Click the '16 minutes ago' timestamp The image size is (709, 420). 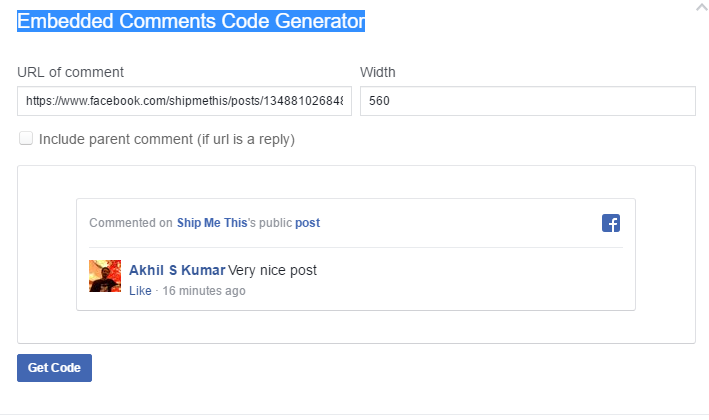pos(203,291)
